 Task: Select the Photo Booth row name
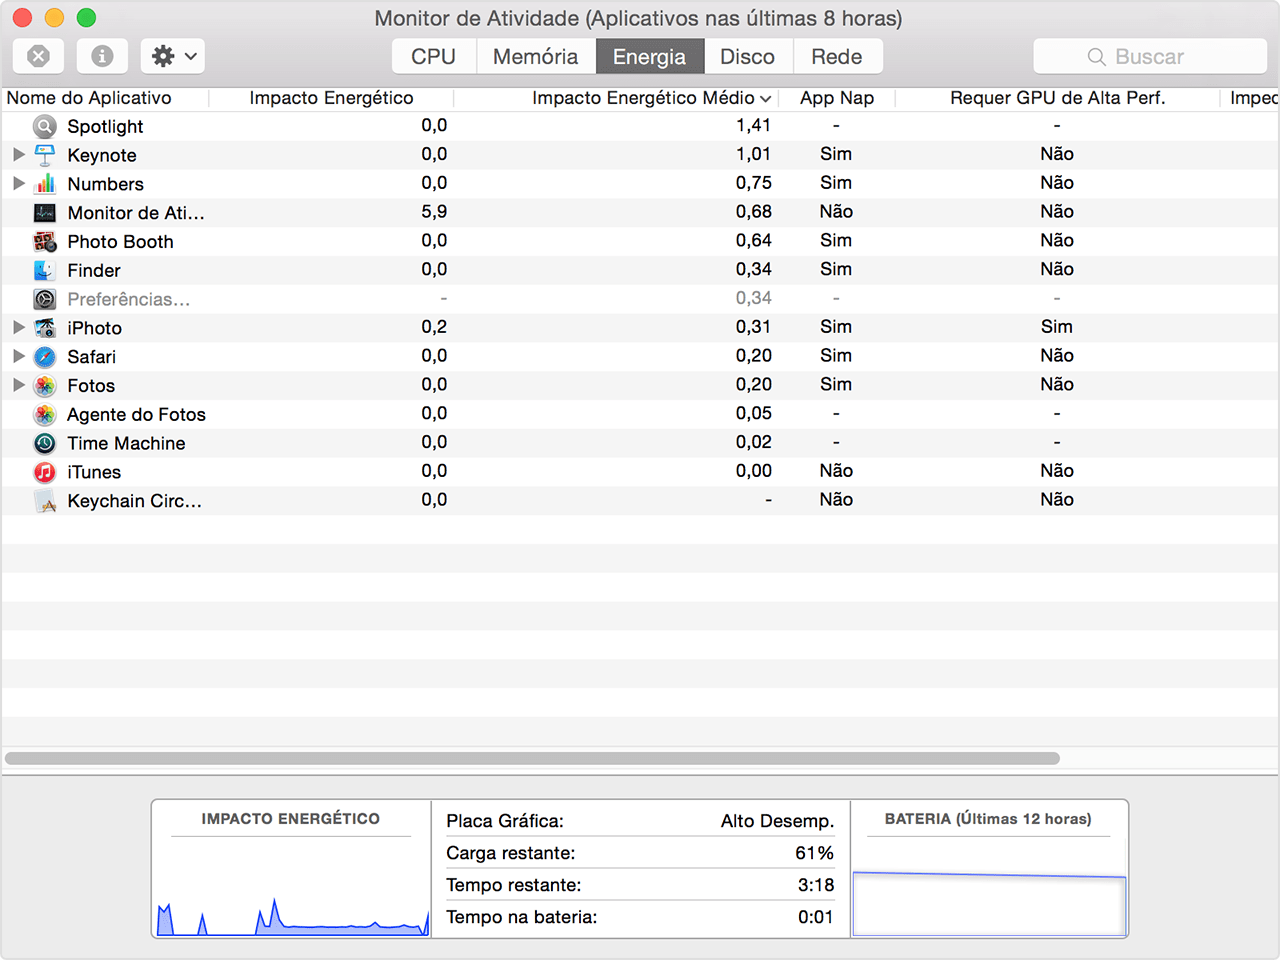tap(120, 242)
